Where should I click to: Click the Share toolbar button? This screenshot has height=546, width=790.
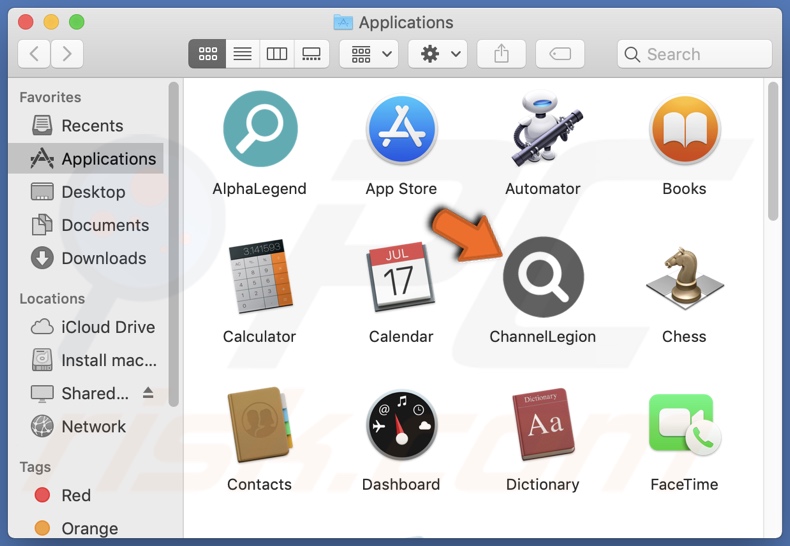point(501,54)
